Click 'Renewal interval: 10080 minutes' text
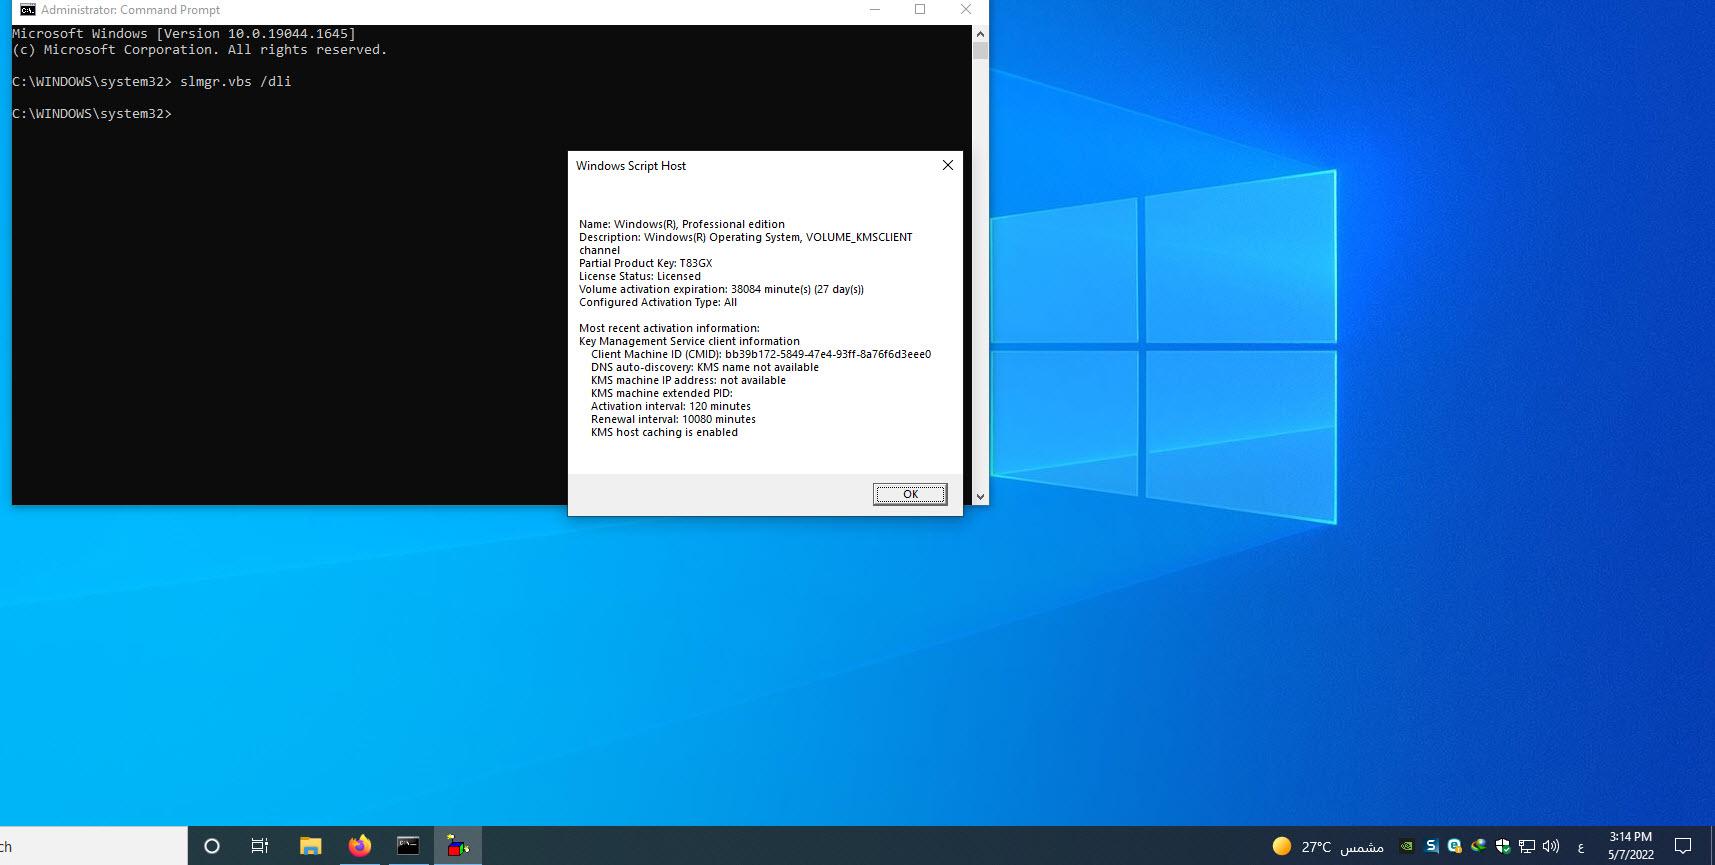Screen dimensions: 1715x865 click(x=673, y=419)
